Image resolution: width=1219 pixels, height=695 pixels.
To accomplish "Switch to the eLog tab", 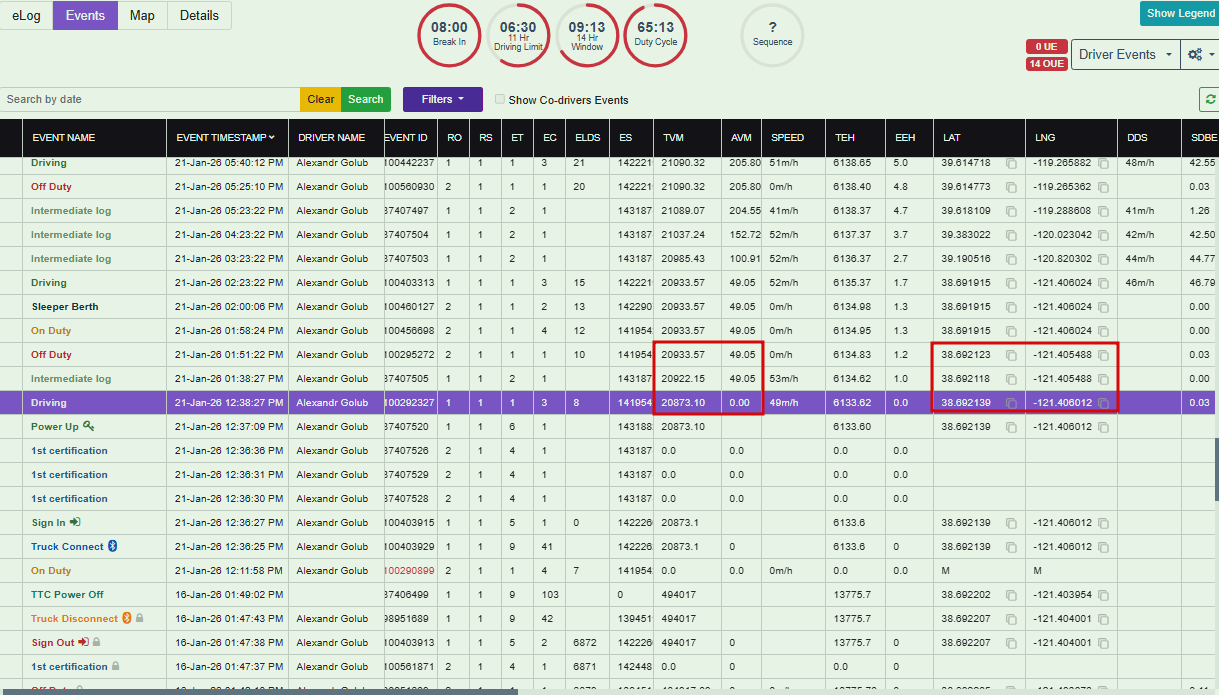I will point(26,15).
